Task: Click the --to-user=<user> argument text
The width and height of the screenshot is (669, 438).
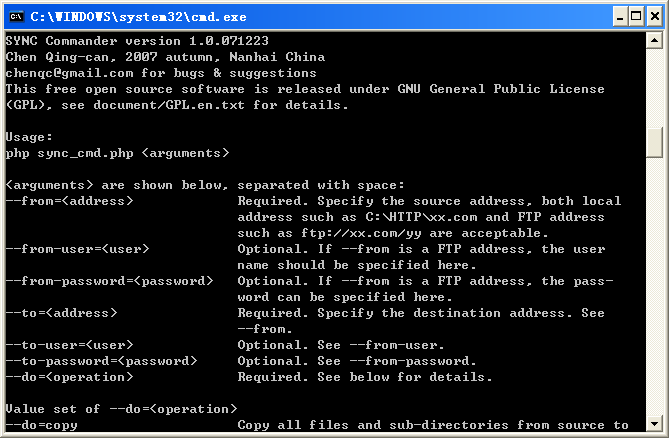Action: point(70,345)
